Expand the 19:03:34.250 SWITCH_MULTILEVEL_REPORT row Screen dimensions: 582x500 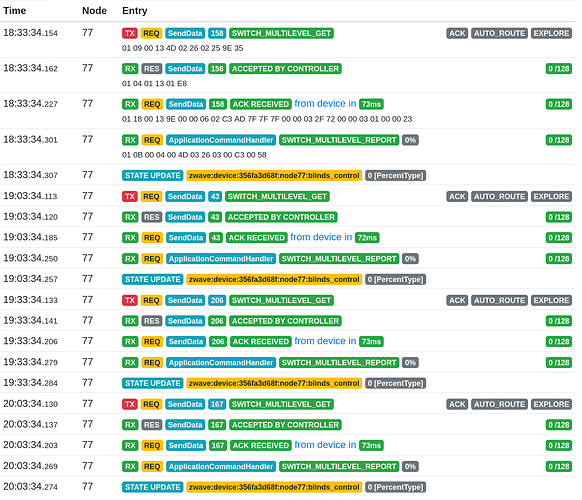coord(288,258)
